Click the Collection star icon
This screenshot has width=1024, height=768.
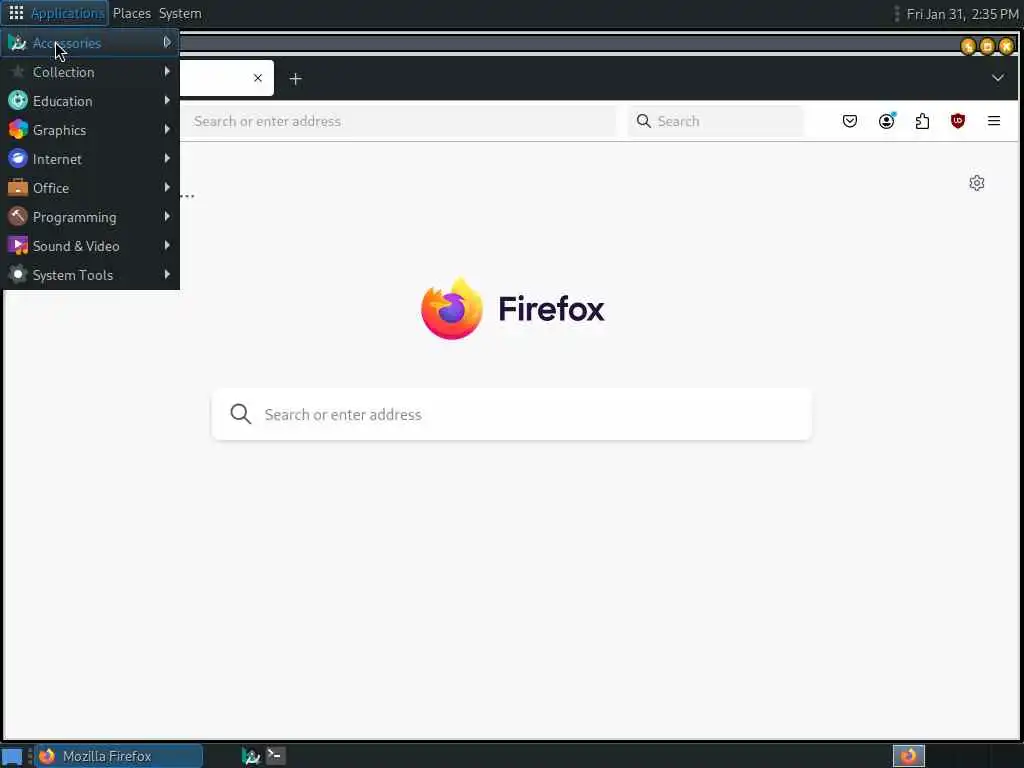coord(18,72)
